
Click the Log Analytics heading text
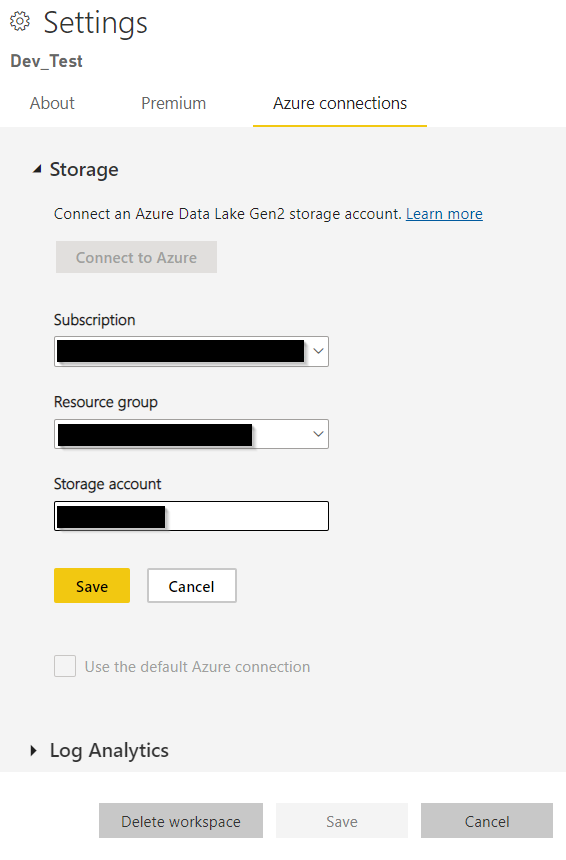pos(109,750)
